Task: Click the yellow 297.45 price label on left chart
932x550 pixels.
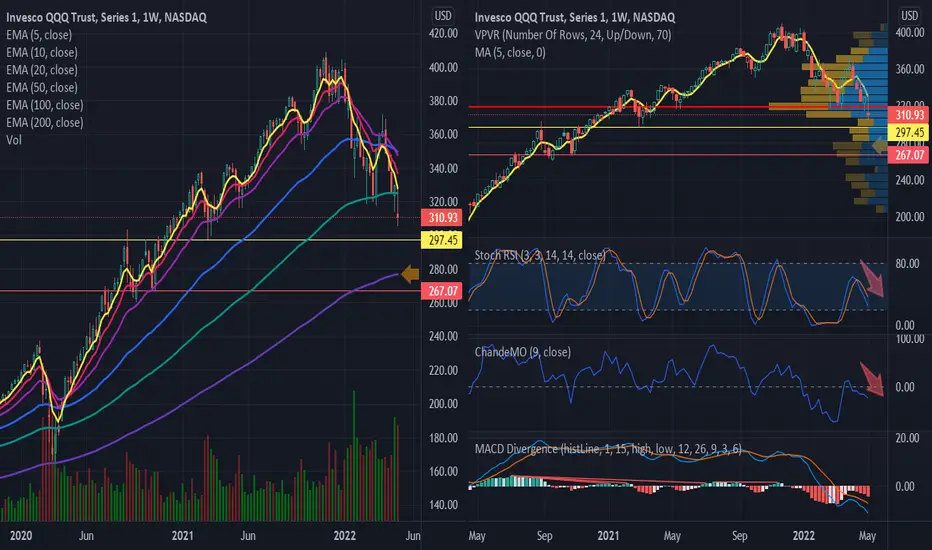Action: (x=443, y=240)
